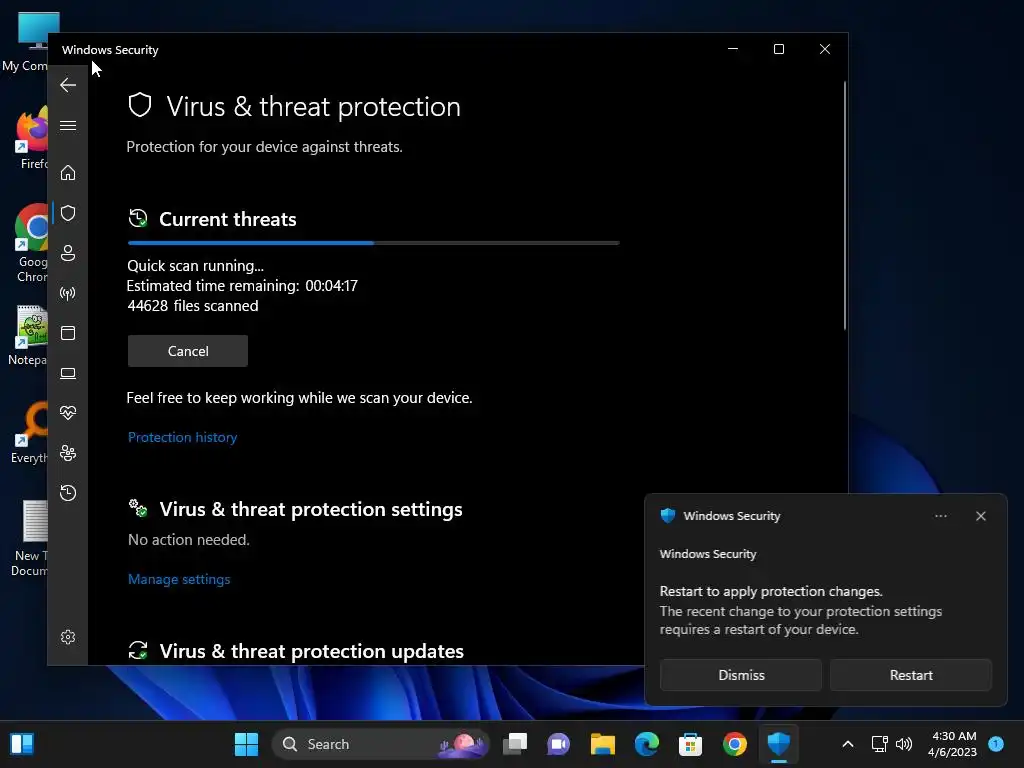Open Device security laptop icon
The height and width of the screenshot is (768, 1024).
[x=68, y=373]
